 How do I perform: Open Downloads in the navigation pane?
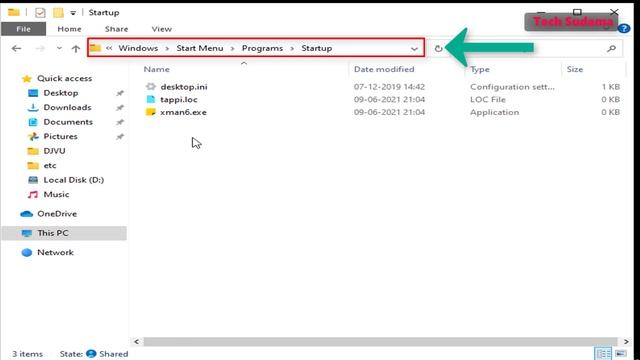67,107
